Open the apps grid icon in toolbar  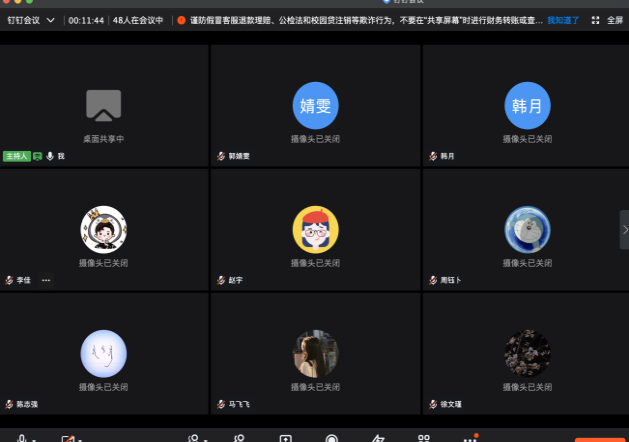point(423,438)
